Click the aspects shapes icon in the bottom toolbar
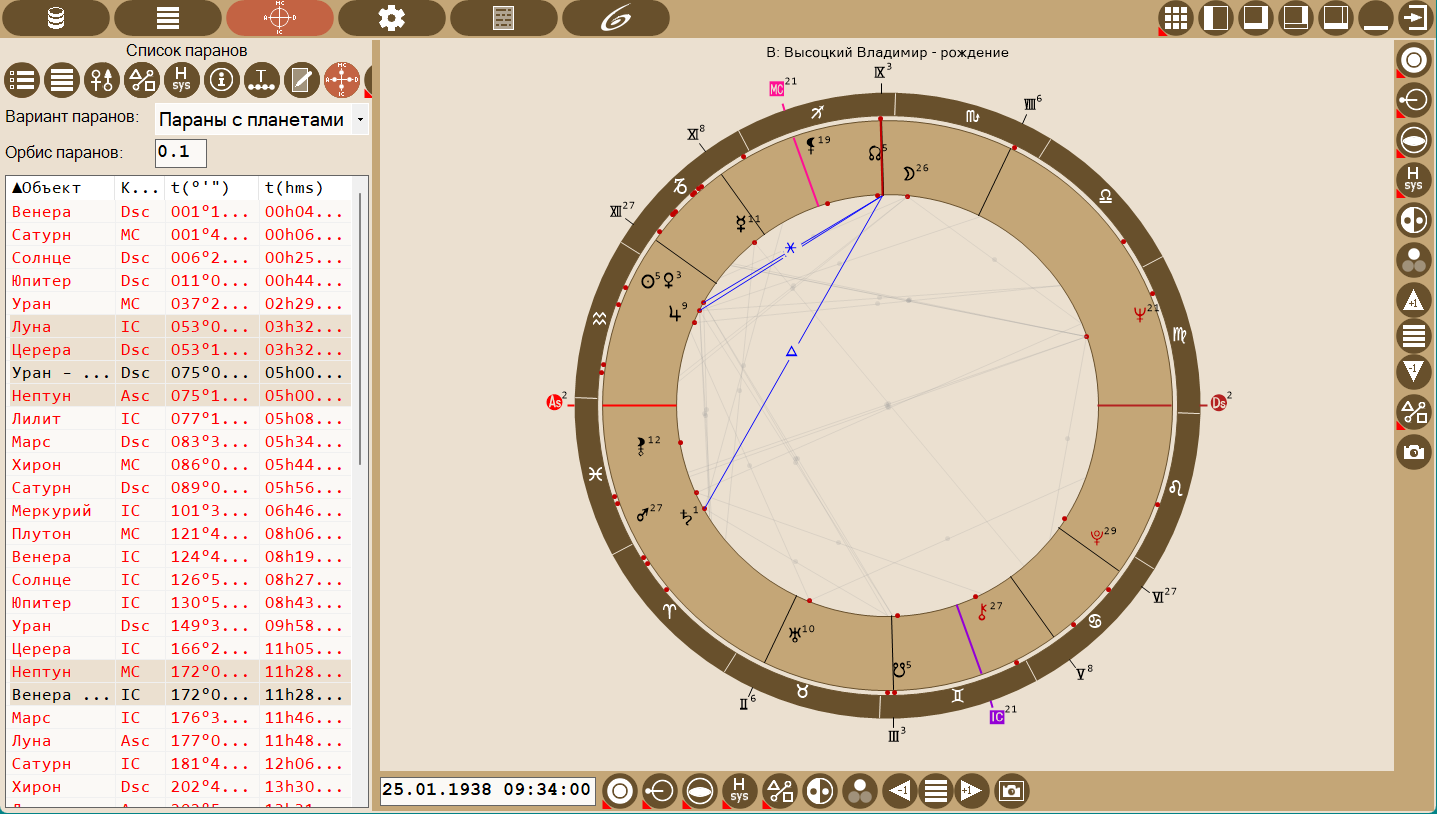 click(x=780, y=791)
